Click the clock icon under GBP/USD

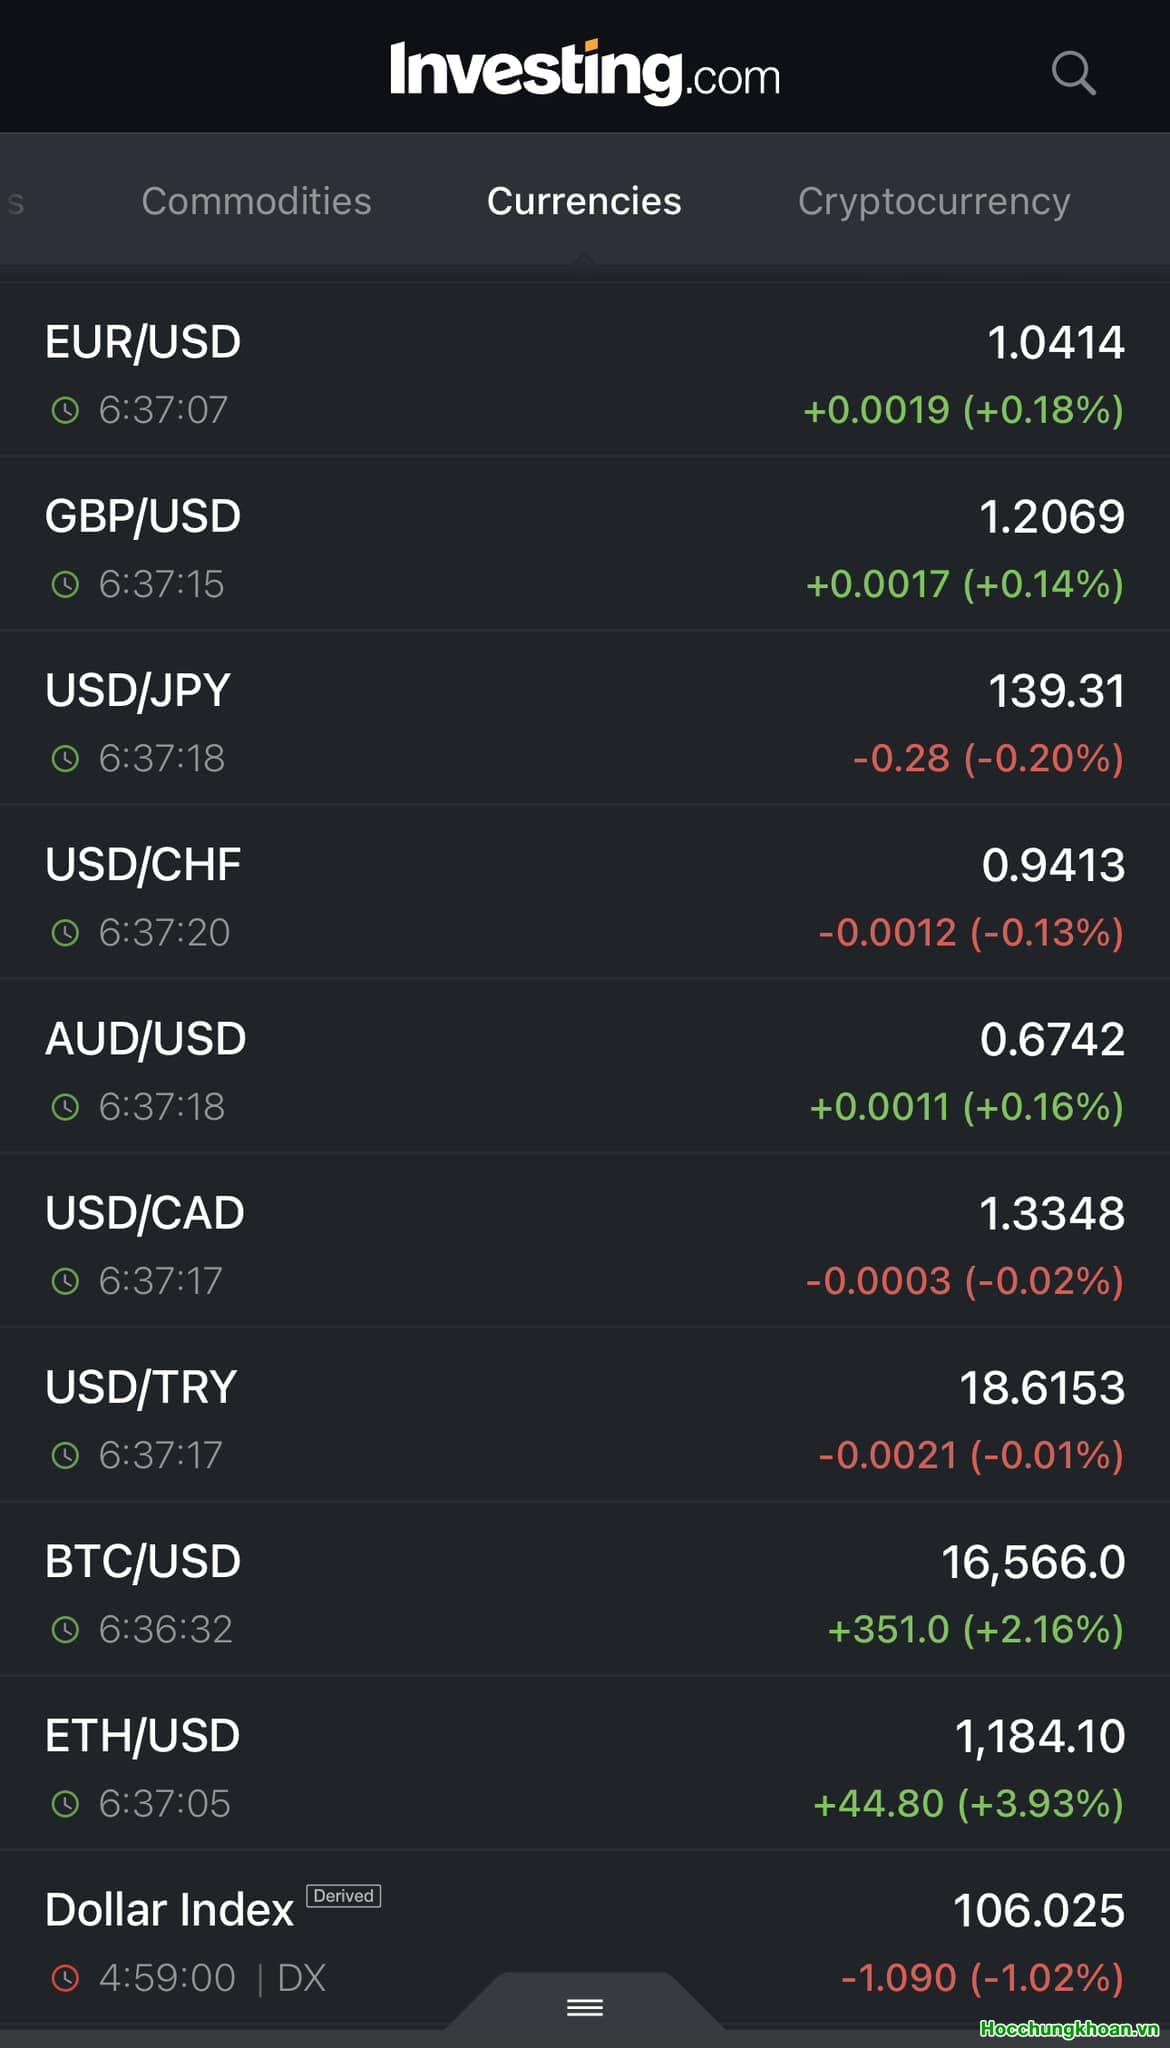pyautogui.click(x=65, y=585)
